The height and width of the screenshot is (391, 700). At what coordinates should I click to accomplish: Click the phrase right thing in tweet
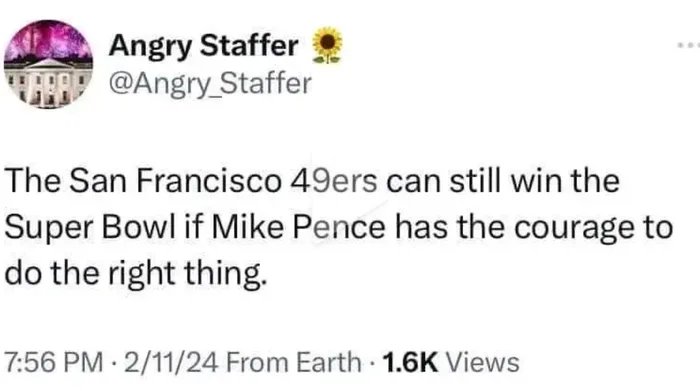click(188, 274)
